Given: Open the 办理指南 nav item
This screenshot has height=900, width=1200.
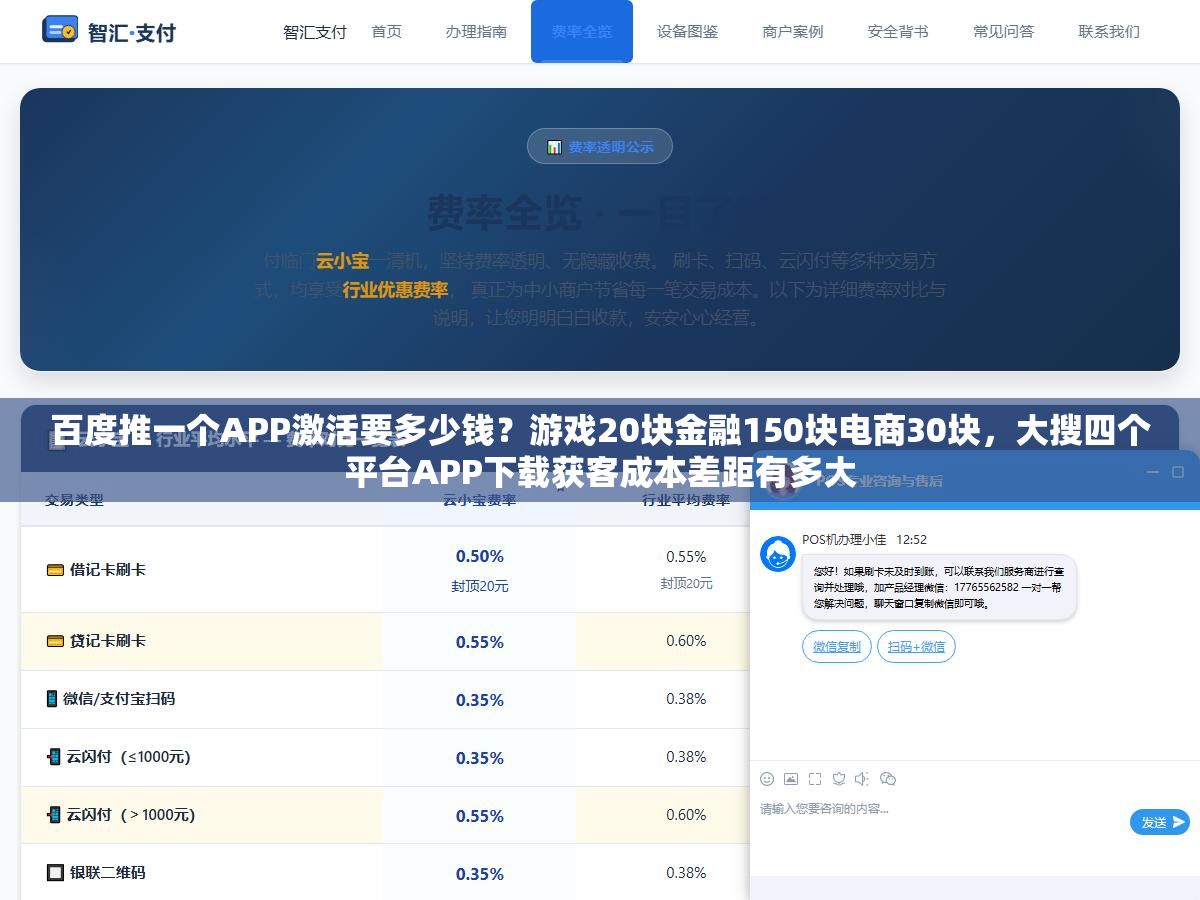Looking at the screenshot, I should (476, 31).
